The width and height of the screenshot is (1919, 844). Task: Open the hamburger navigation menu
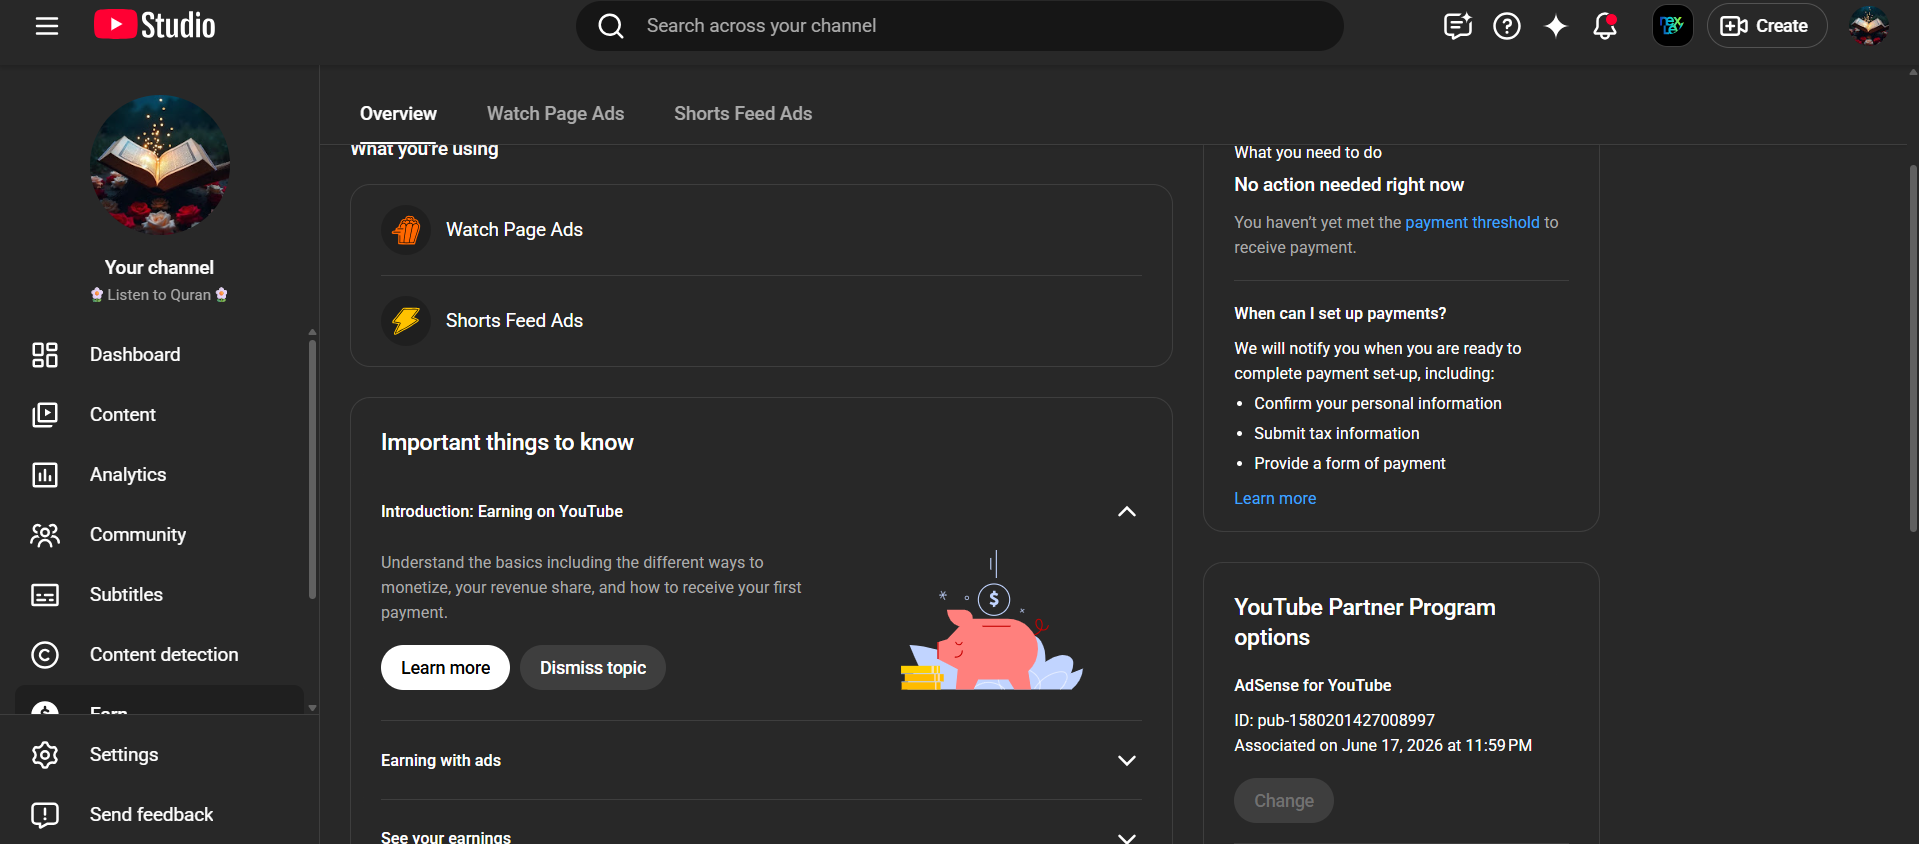(47, 26)
